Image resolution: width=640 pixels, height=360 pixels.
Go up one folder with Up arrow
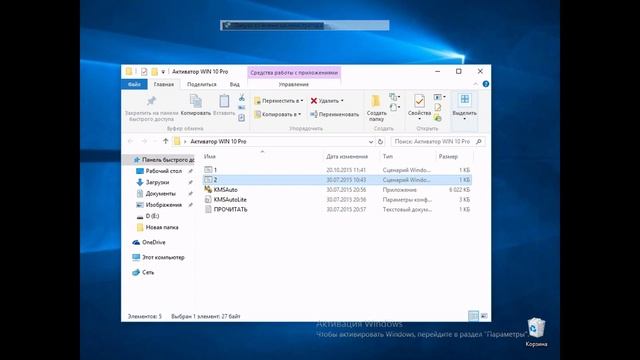[x=165, y=141]
